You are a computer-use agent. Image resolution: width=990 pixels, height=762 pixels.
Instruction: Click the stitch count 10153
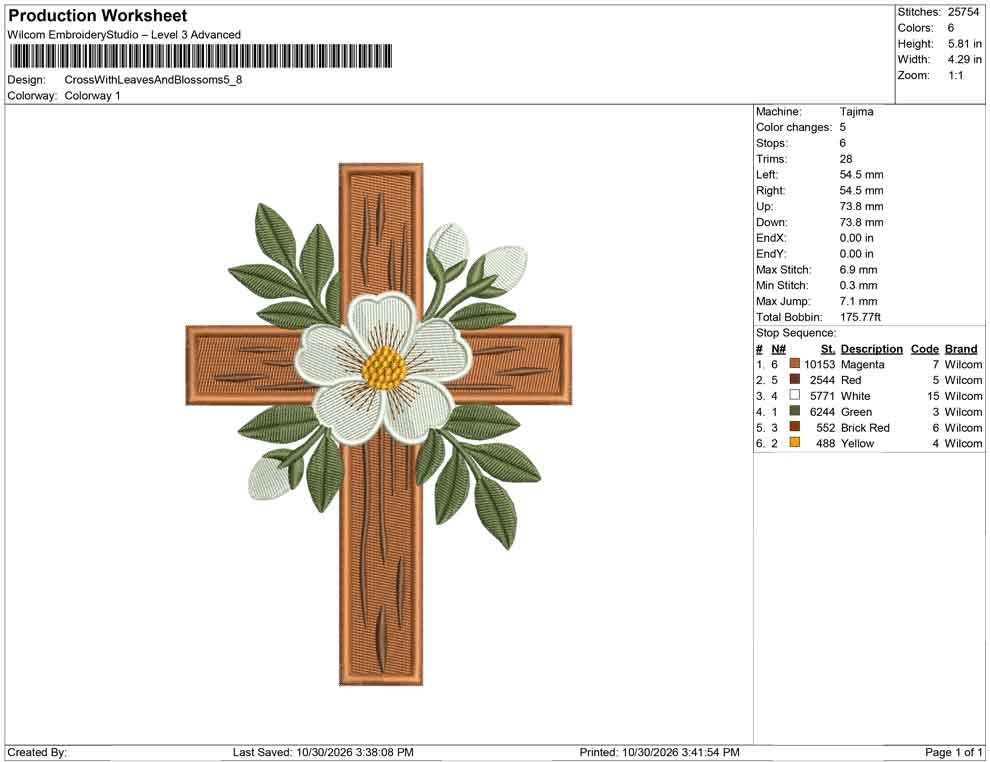pyautogui.click(x=819, y=364)
